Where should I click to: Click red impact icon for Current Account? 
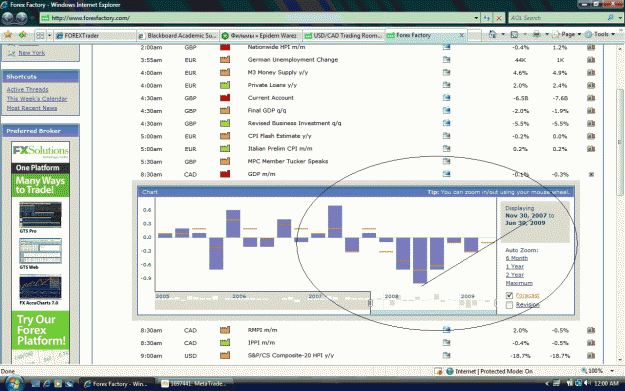point(225,98)
